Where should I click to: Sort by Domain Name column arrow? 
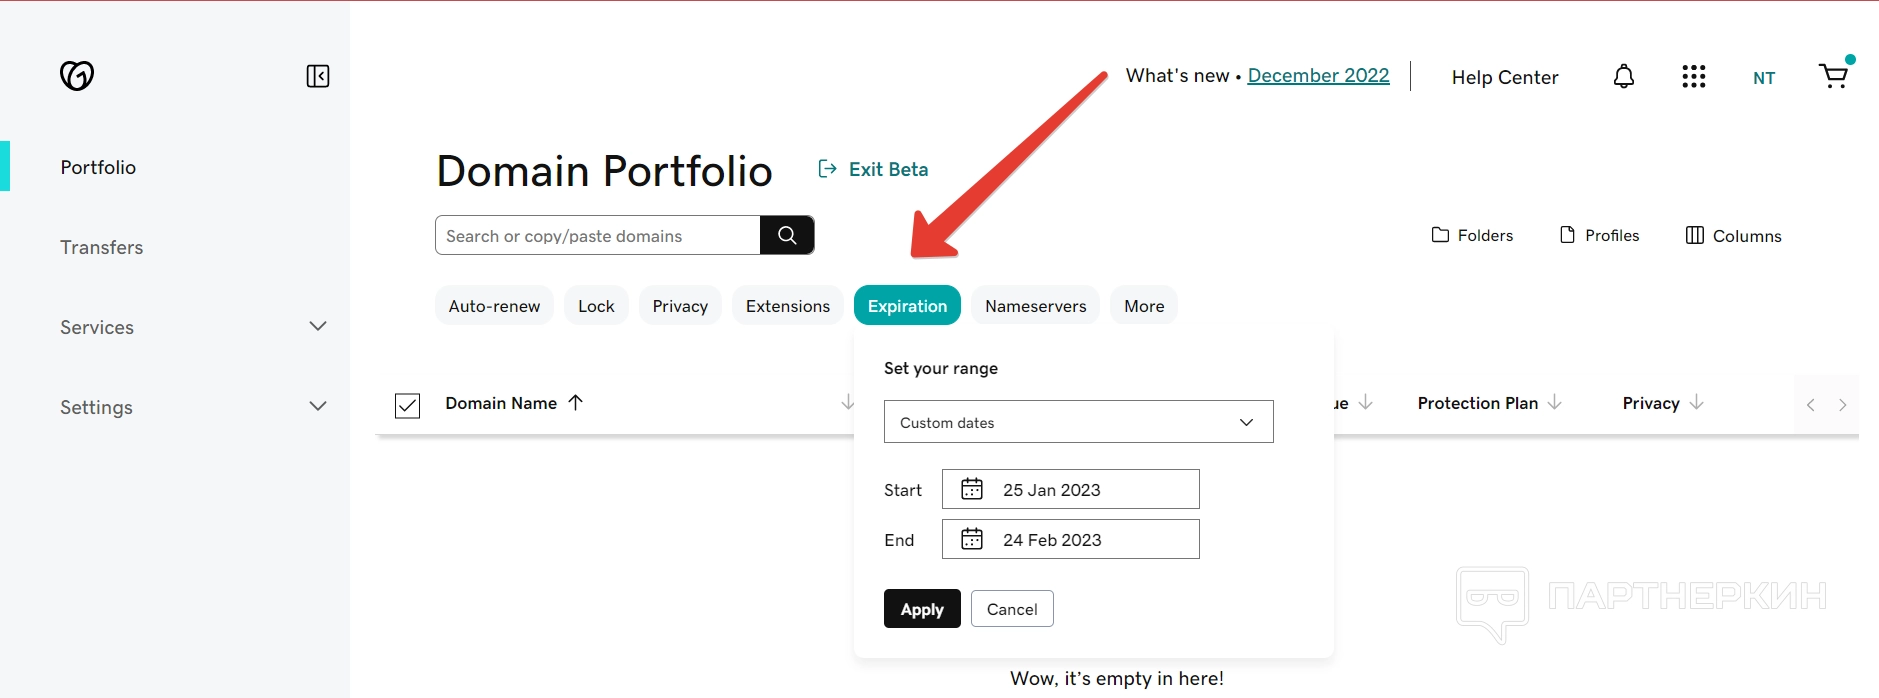[x=575, y=403]
